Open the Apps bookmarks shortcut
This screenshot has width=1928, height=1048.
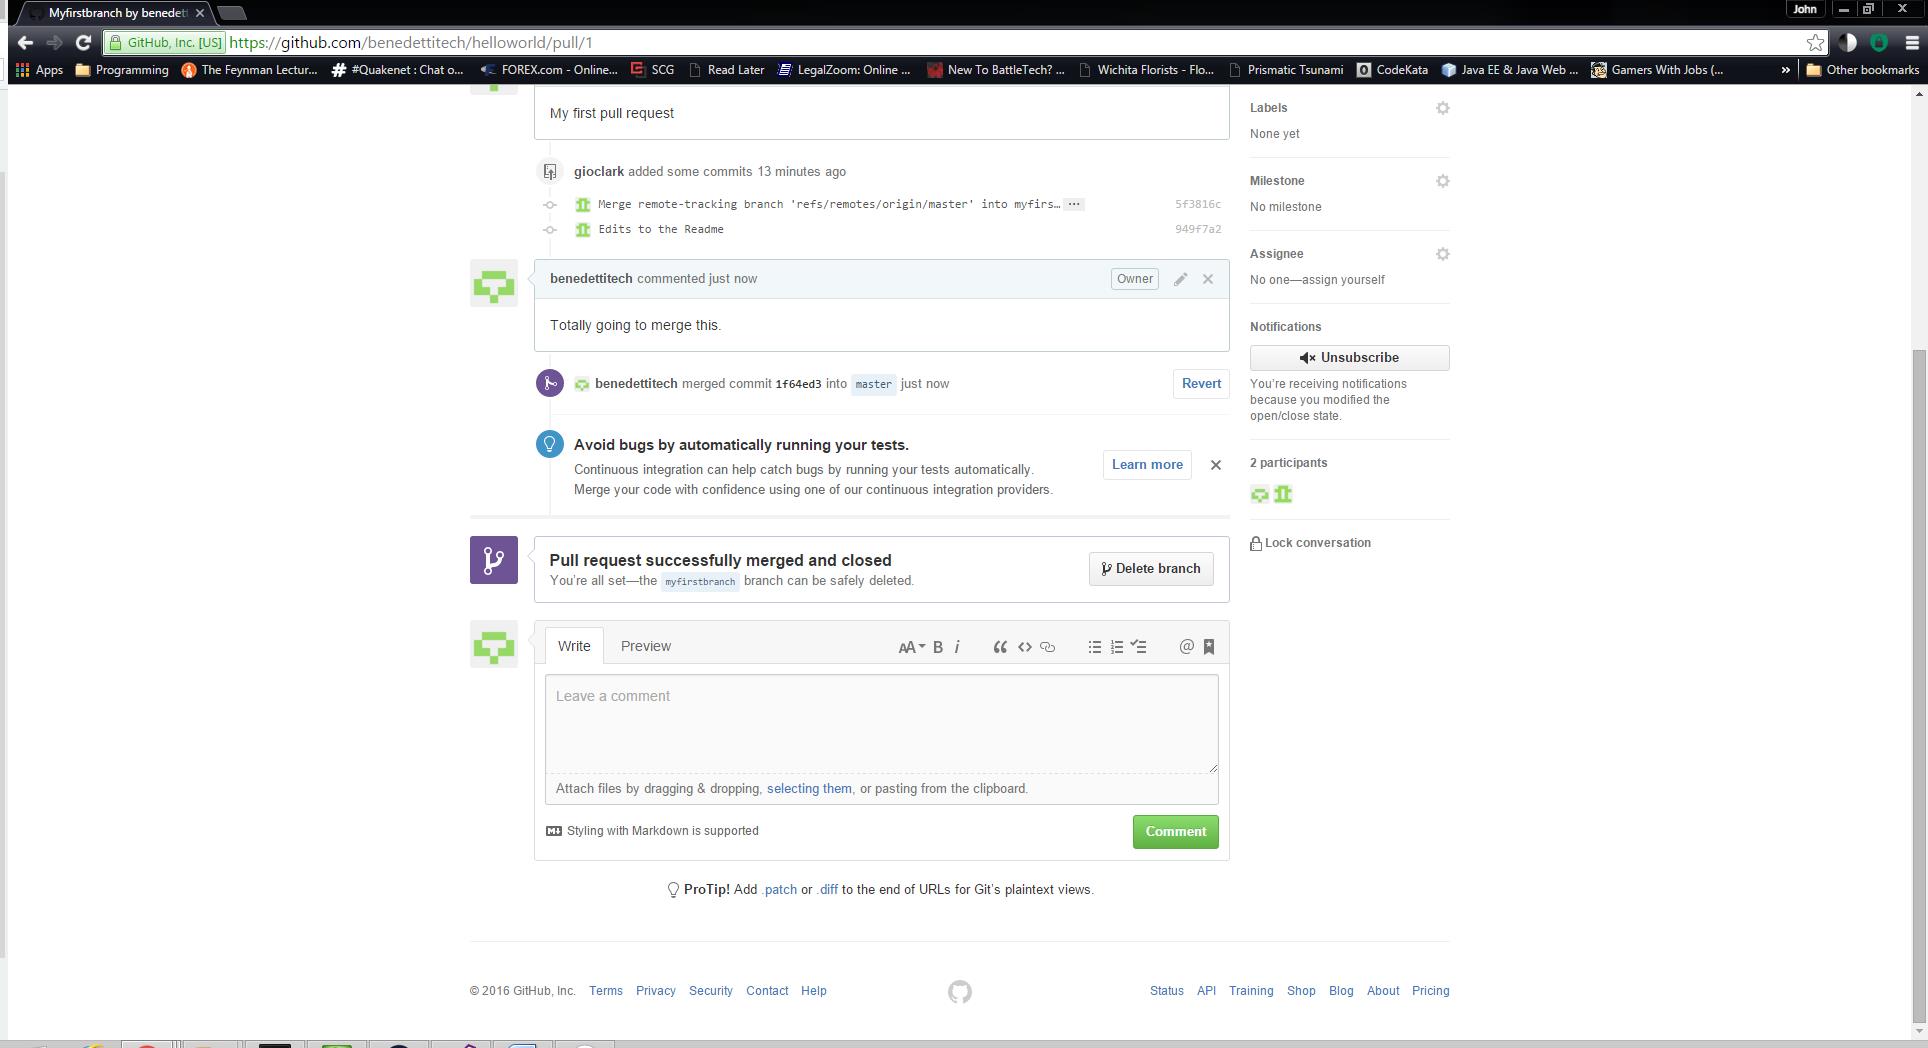coord(39,70)
